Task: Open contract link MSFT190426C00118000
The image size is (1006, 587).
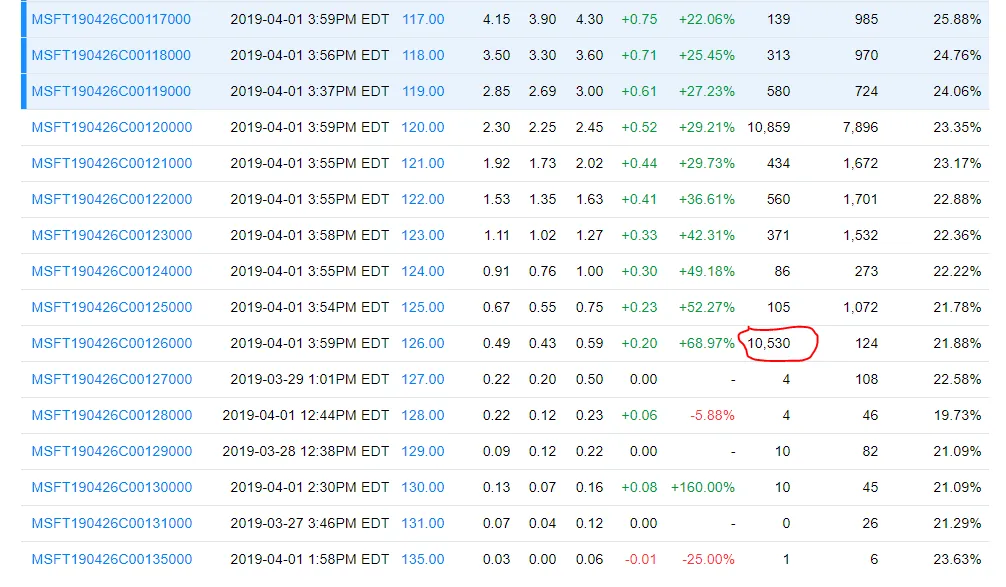Action: (x=111, y=55)
